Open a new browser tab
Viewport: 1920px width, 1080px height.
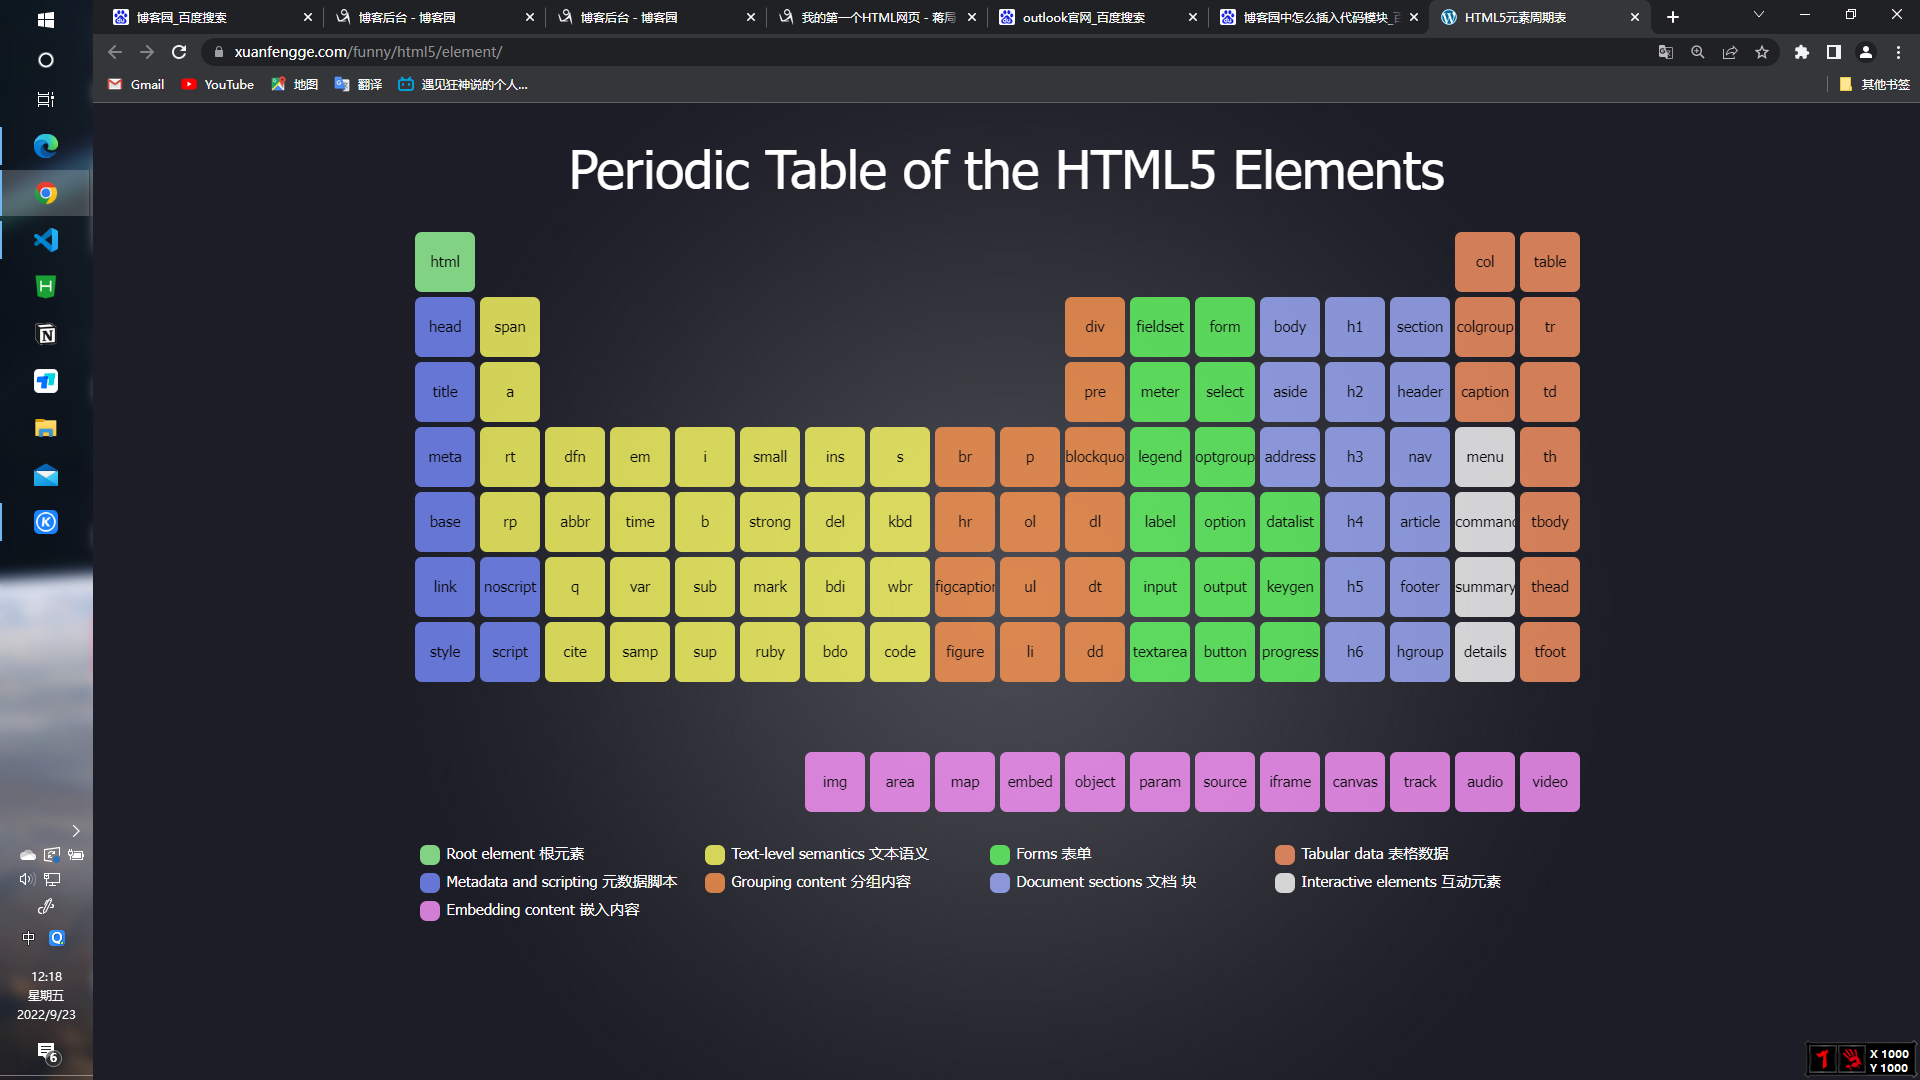pyautogui.click(x=1673, y=17)
